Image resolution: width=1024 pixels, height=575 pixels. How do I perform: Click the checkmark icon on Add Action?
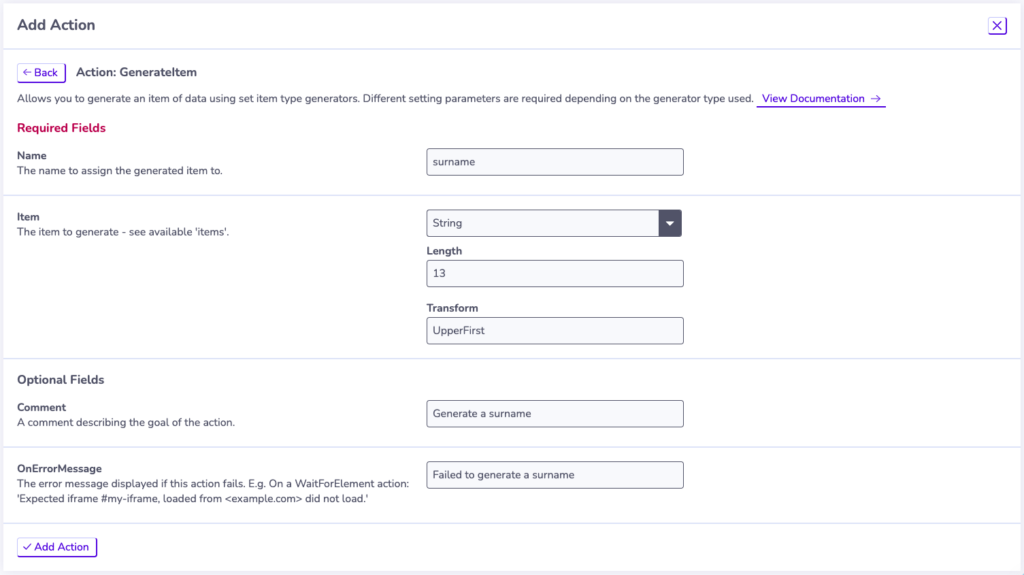tap(27, 547)
